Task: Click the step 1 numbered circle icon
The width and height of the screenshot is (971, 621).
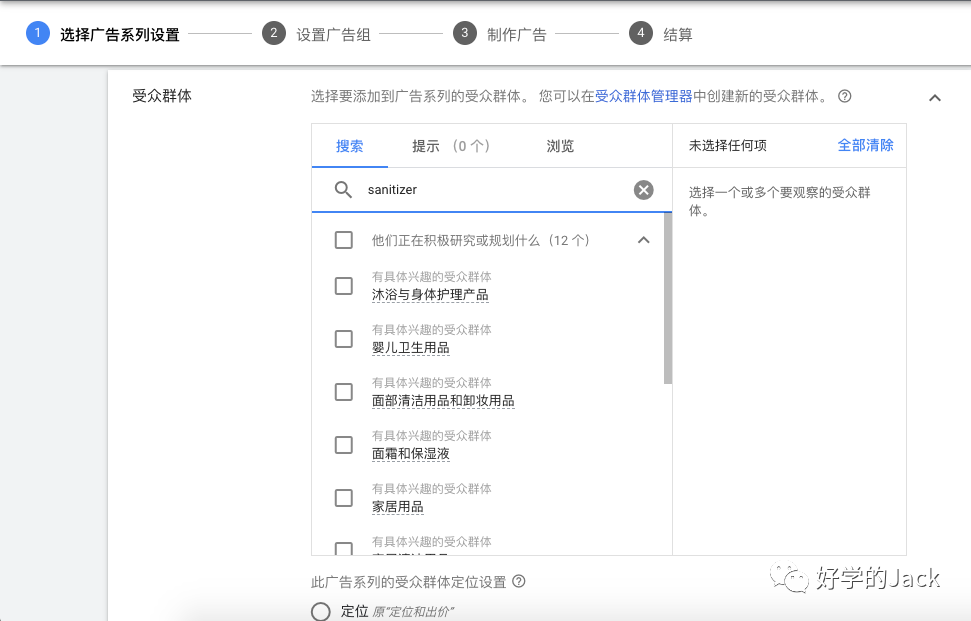Action: pos(37,32)
